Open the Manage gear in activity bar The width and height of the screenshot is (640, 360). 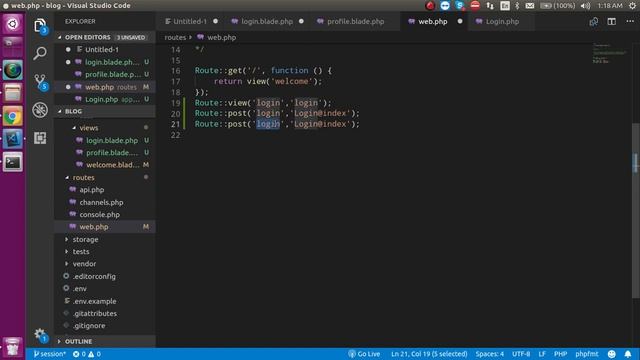coord(40,335)
